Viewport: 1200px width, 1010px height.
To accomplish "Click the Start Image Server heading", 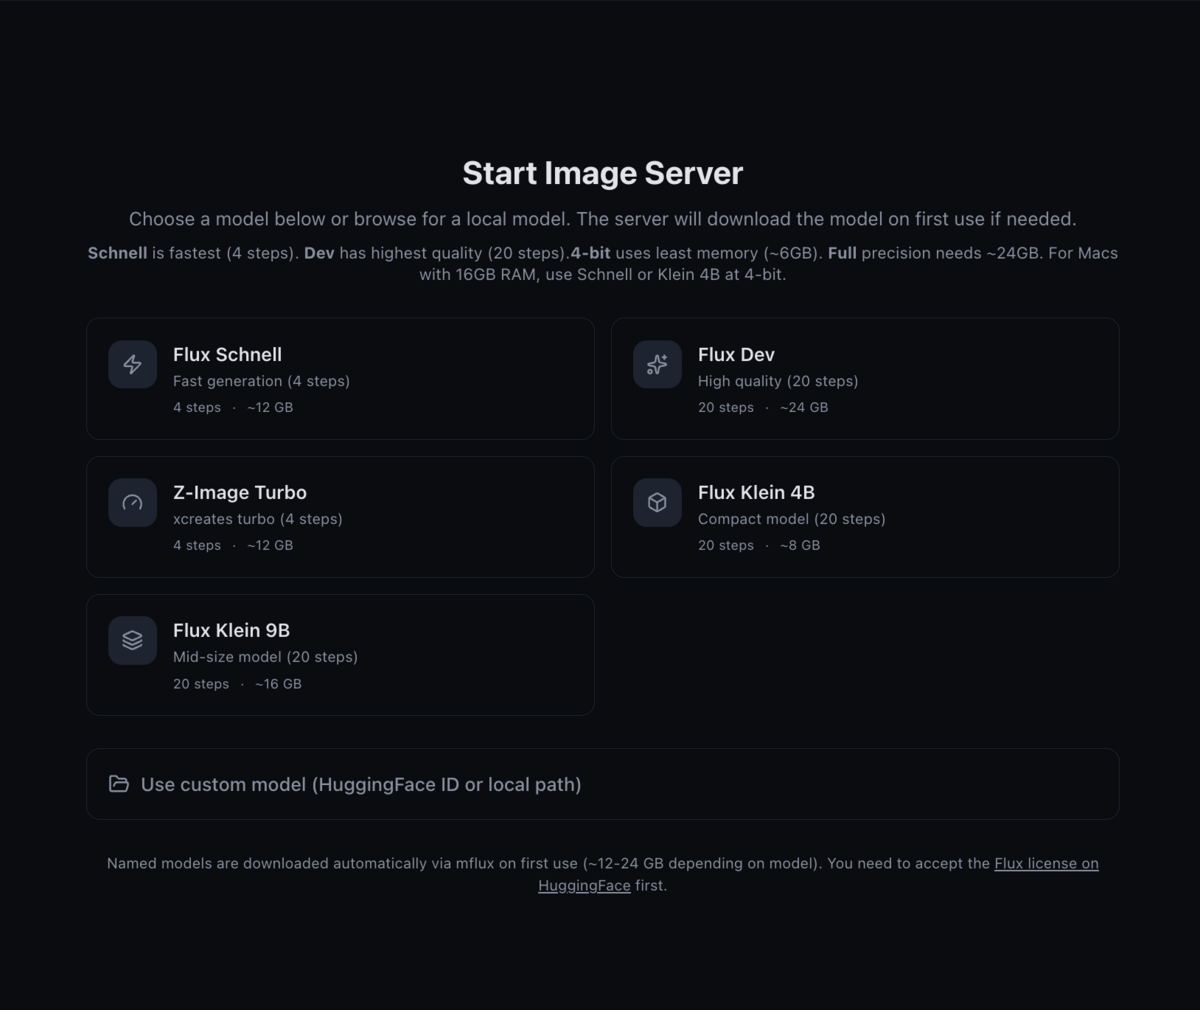I will click(603, 173).
